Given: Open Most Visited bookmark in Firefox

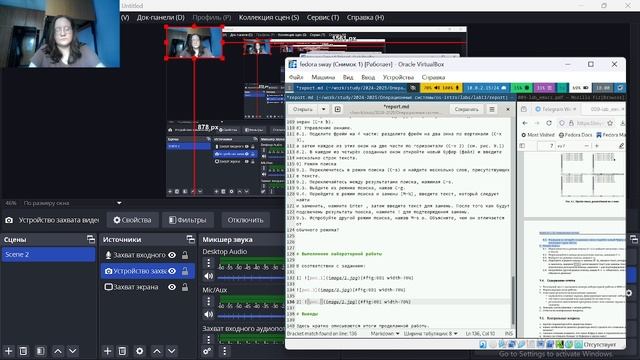Looking at the screenshot, I should [x=538, y=135].
